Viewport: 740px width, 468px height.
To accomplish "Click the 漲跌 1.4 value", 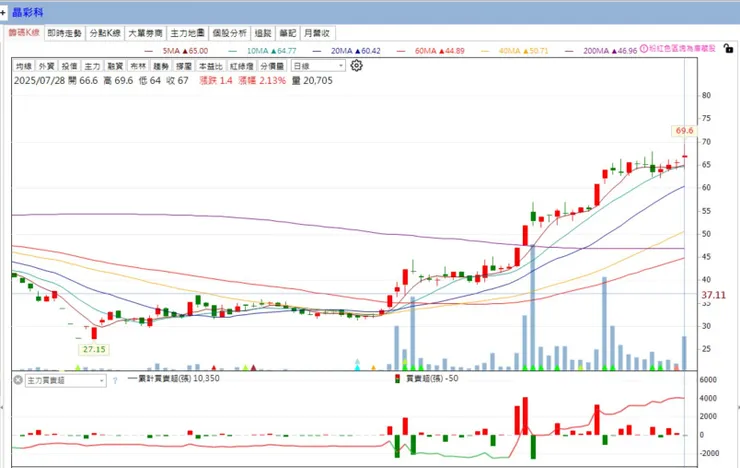I will click(216, 81).
